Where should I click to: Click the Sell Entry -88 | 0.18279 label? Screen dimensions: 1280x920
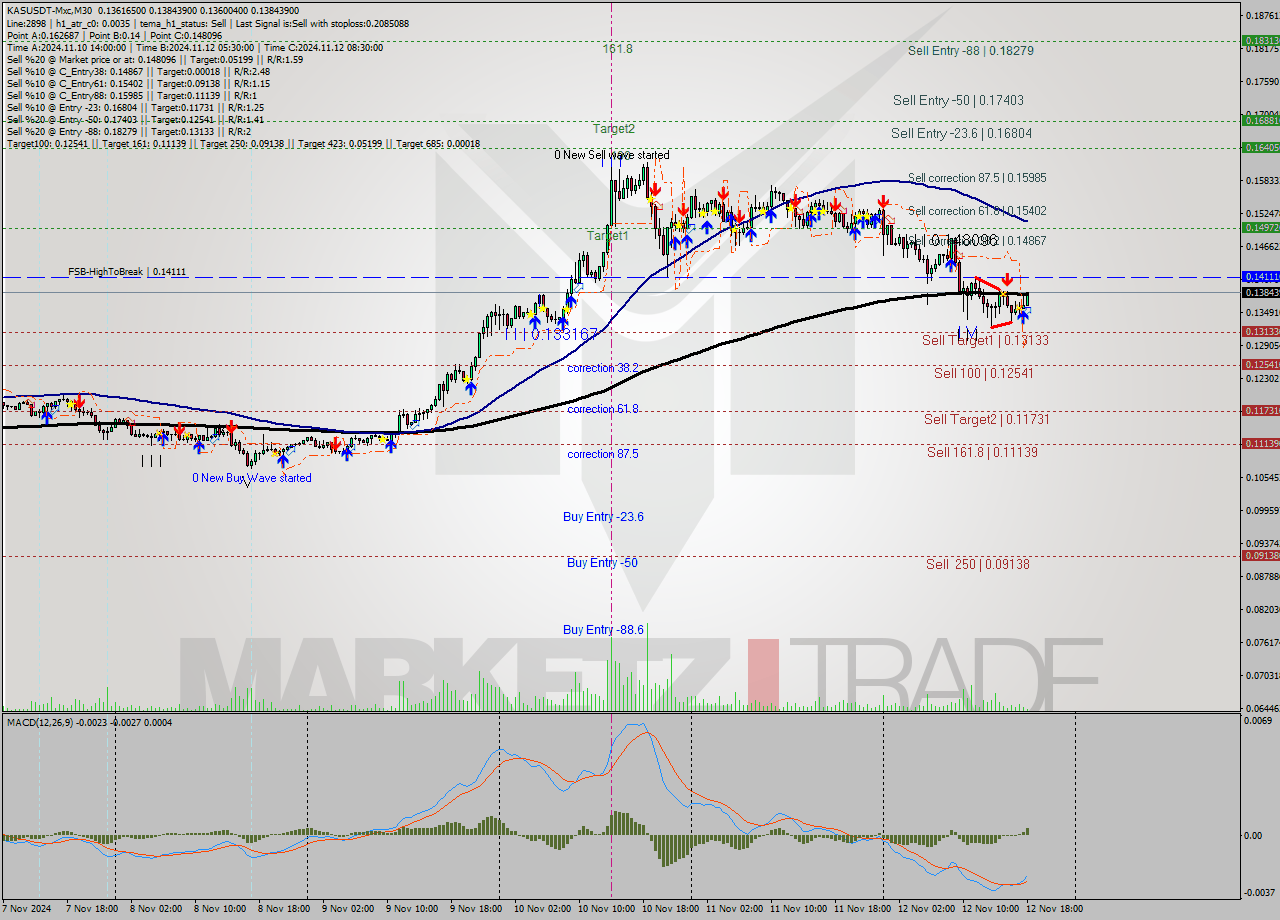tap(970, 50)
